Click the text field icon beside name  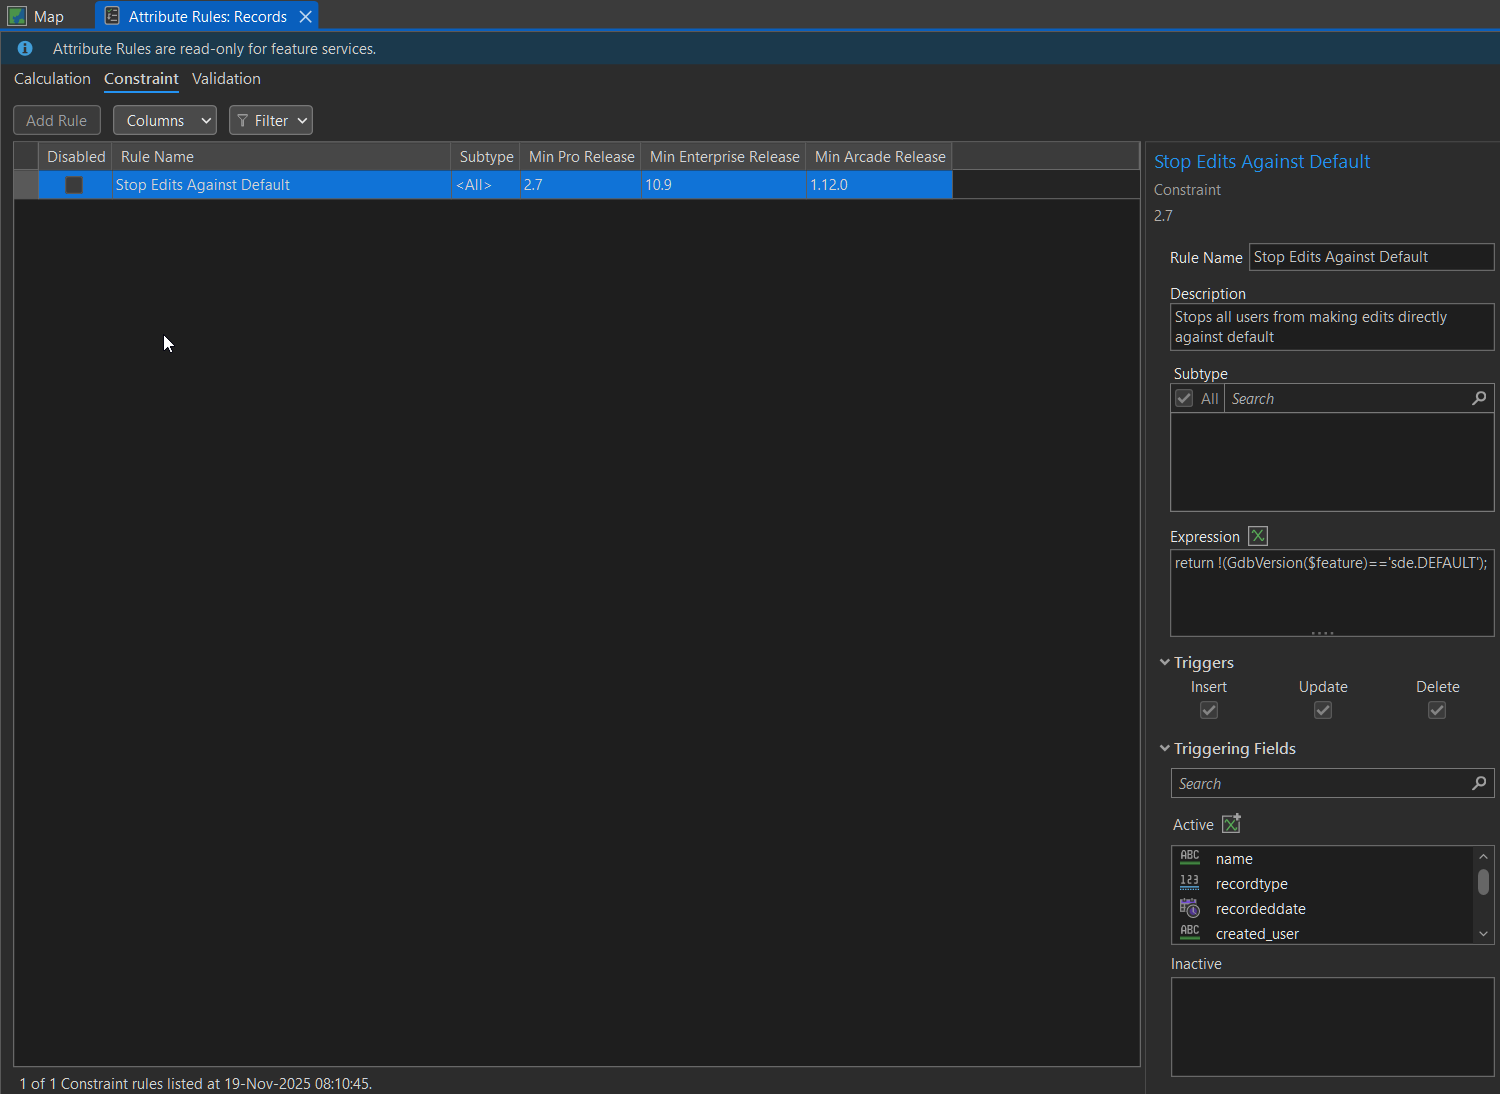[x=1190, y=858]
